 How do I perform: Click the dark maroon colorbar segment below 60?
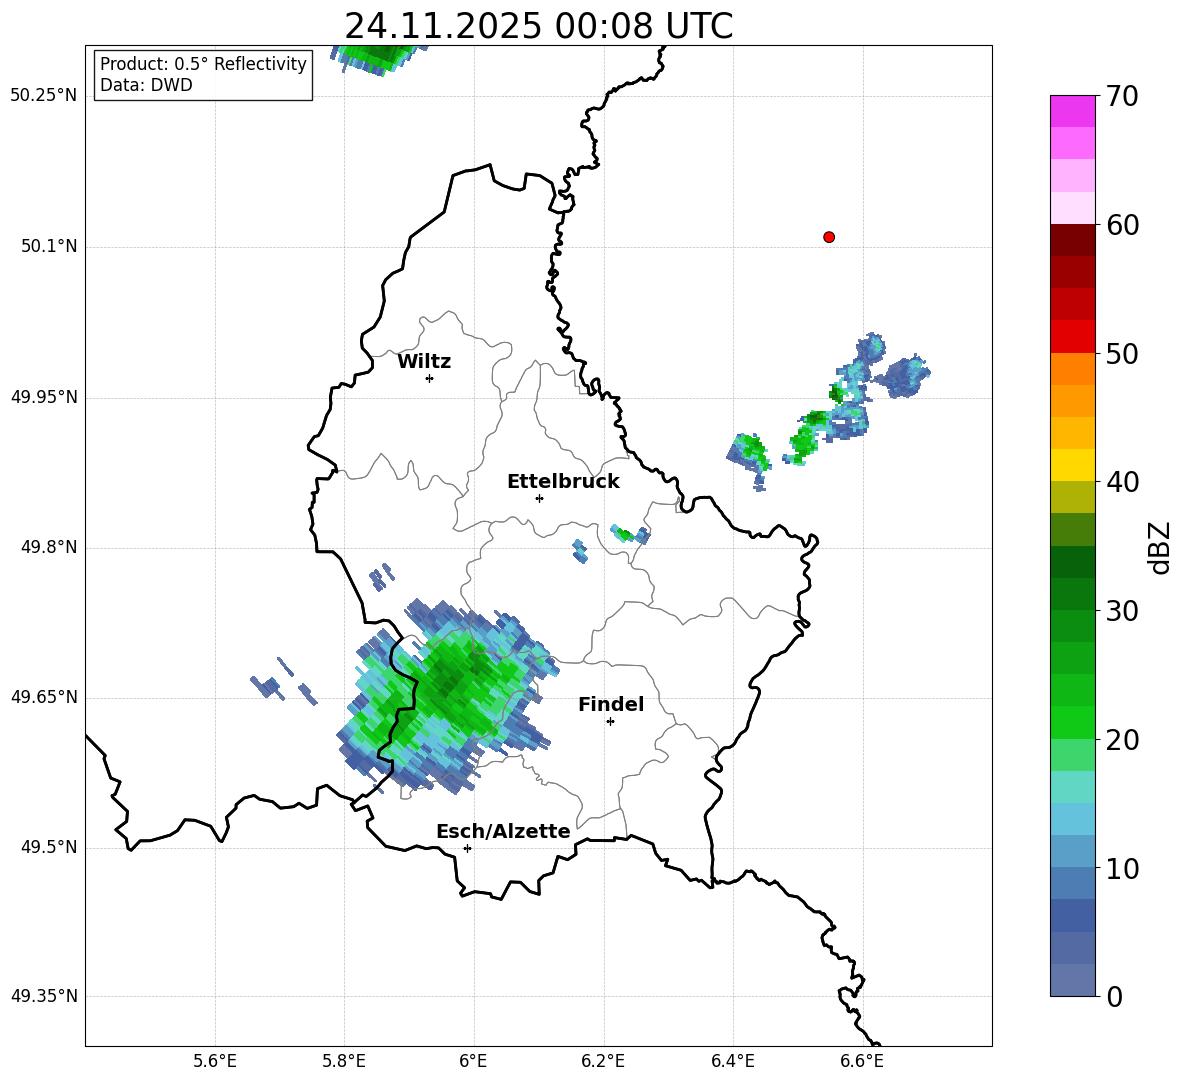point(1072,240)
